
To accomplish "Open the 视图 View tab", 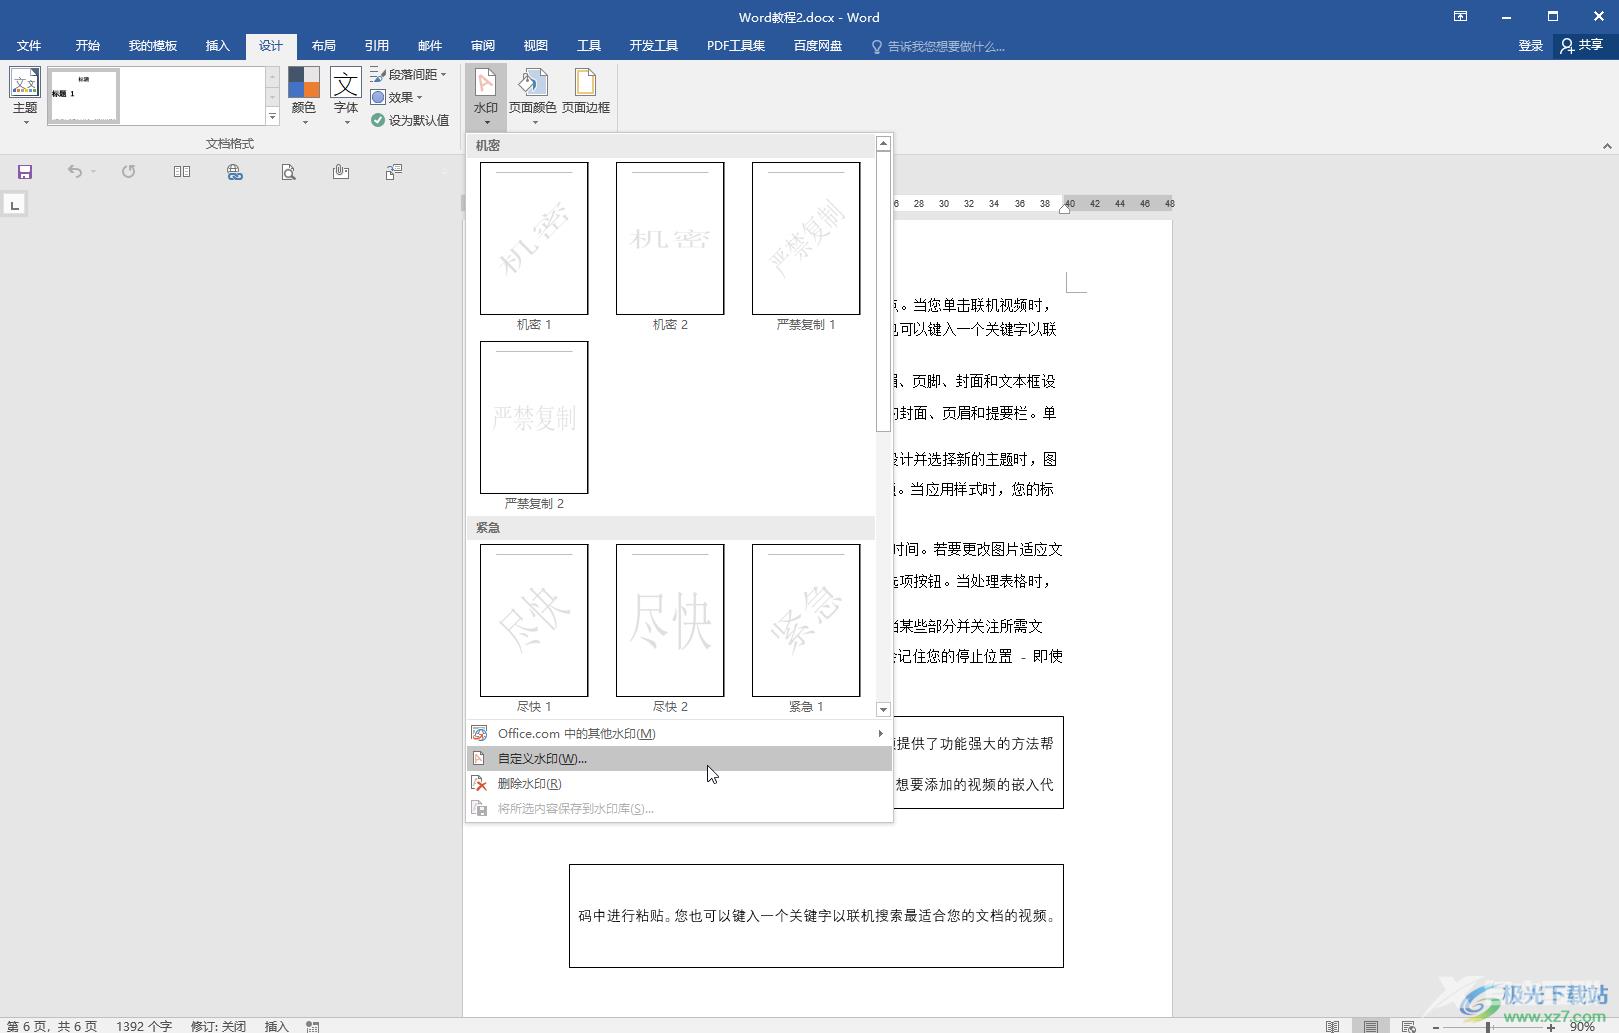I will click(535, 45).
